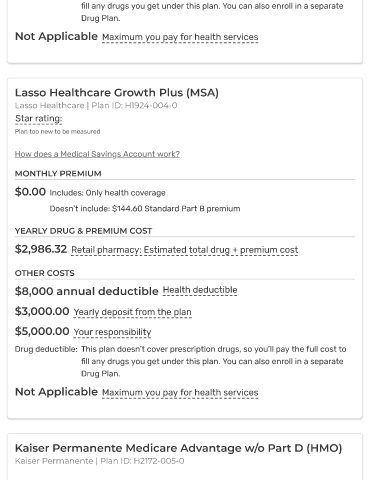This screenshot has height=480, width=370.
Task: Click 'Plan too new to be measured' text
Action: pos(57,132)
